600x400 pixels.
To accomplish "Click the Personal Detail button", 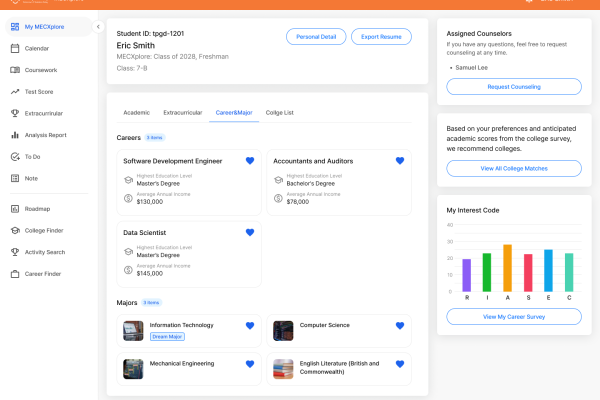I will pos(316,37).
